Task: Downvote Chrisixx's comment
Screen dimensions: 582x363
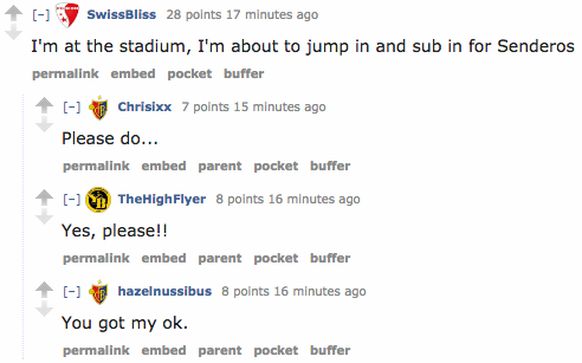Action: coord(44,124)
